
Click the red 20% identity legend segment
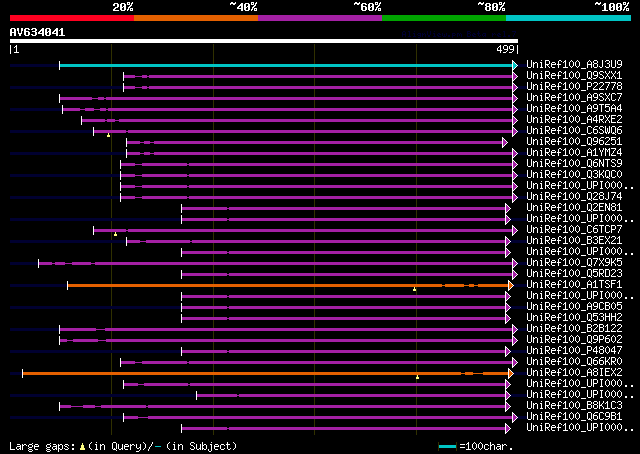click(72, 18)
